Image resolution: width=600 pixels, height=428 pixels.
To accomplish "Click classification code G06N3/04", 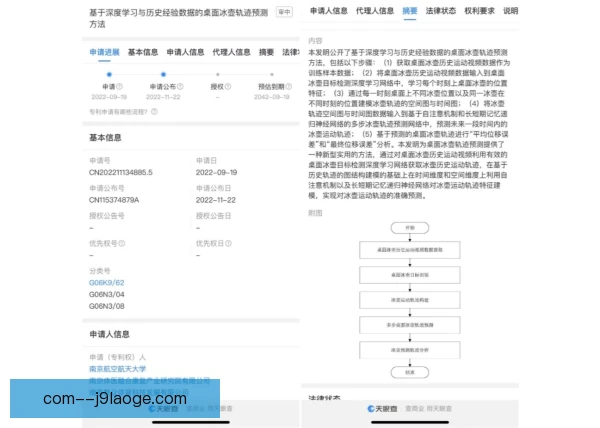I will point(106,295).
